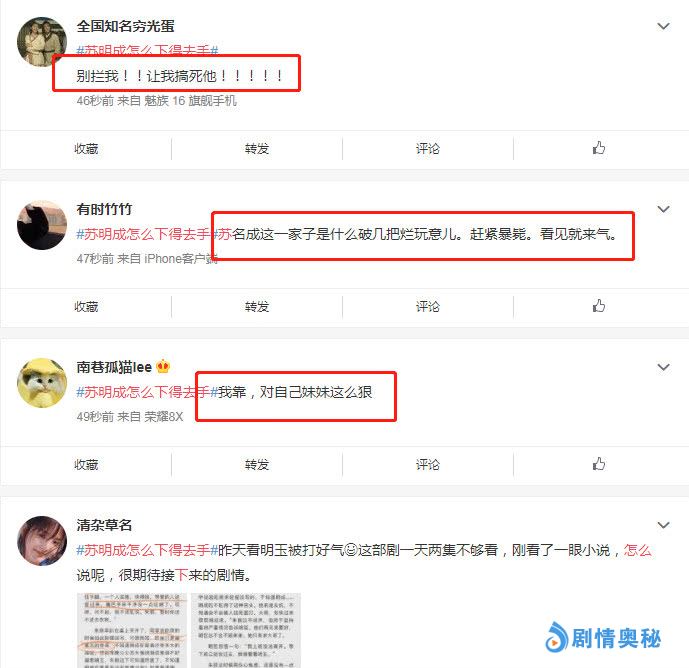Expand options chevron on 全国知名穷光蛋's post
The height and width of the screenshot is (668, 689).
pos(663,26)
